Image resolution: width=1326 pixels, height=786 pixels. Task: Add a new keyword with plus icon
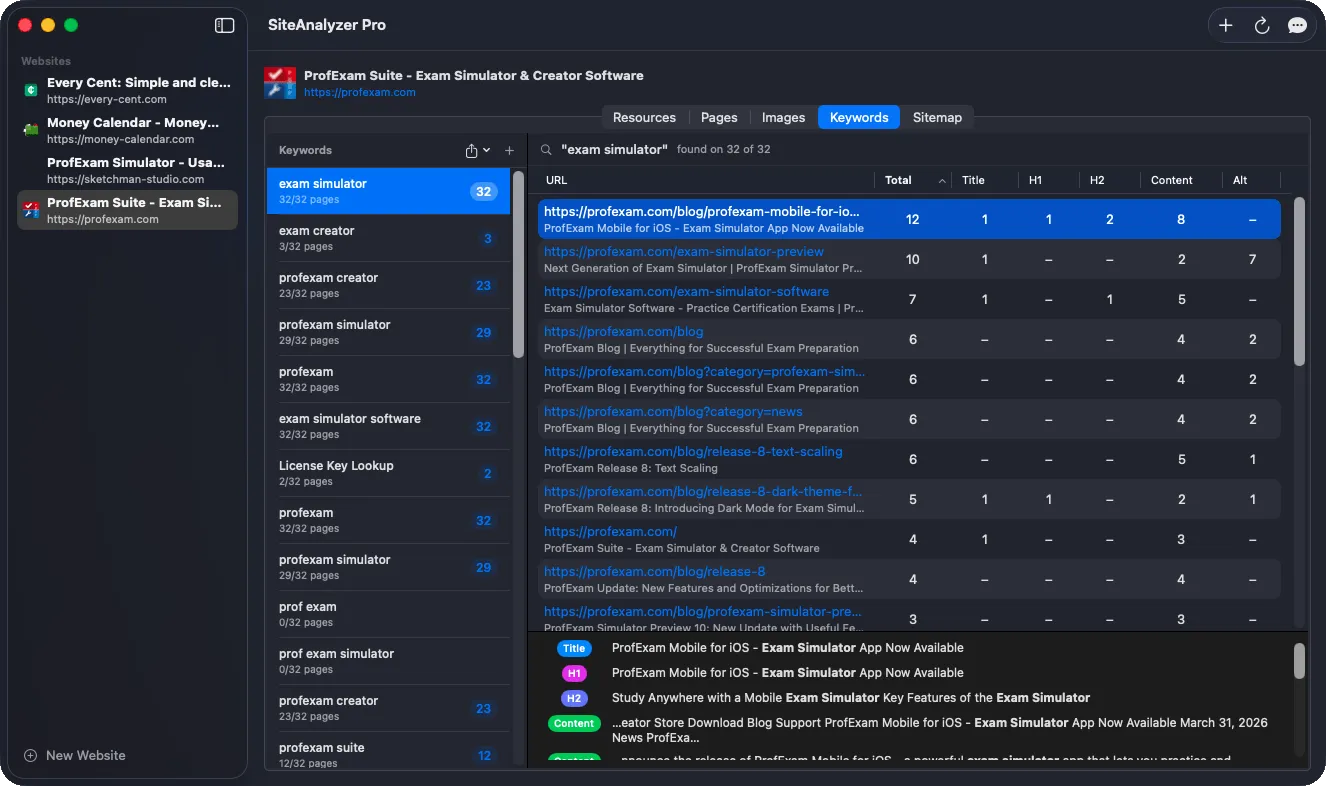point(509,150)
